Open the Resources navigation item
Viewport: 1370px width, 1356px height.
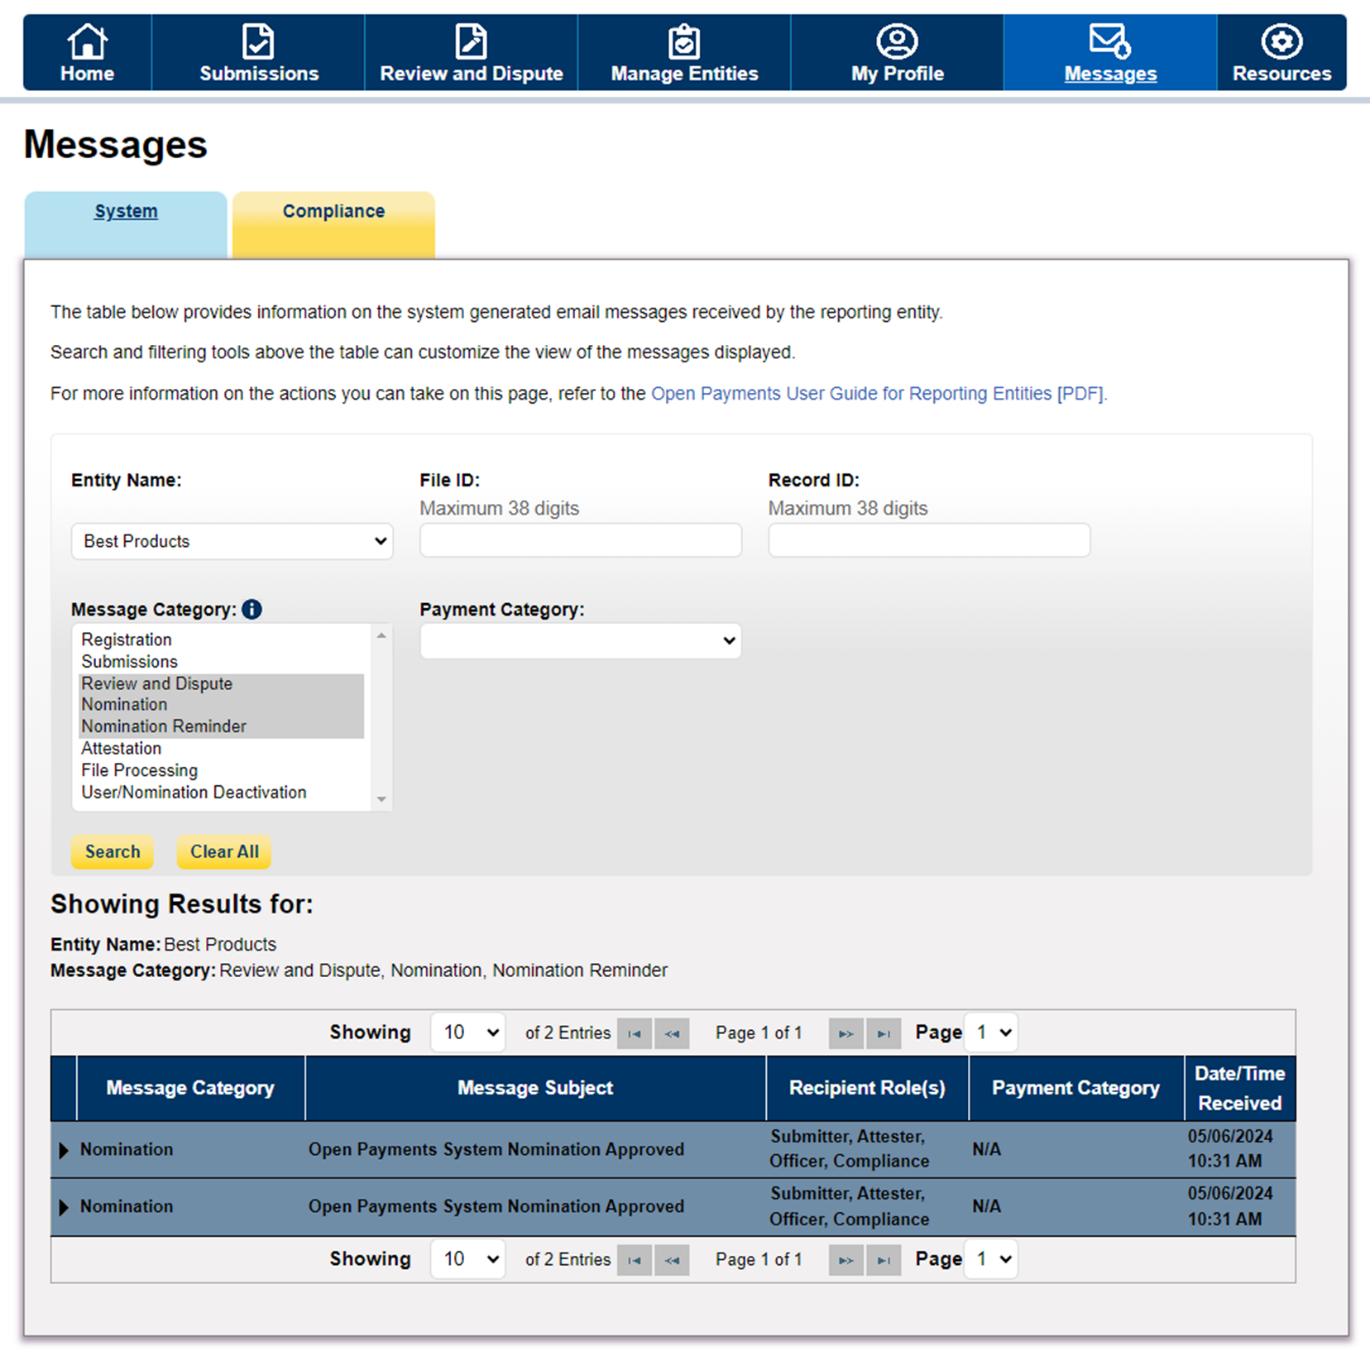(x=1281, y=53)
